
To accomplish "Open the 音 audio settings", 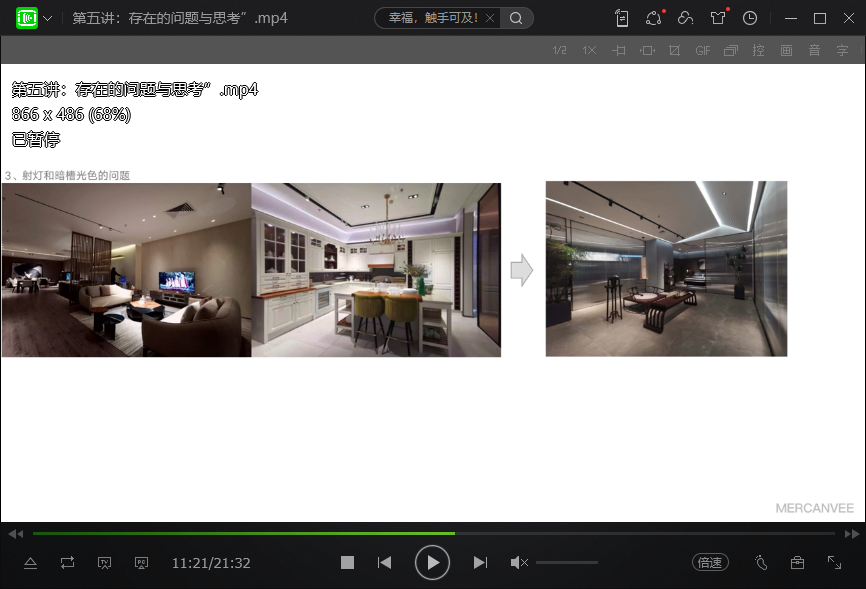I will 814,50.
